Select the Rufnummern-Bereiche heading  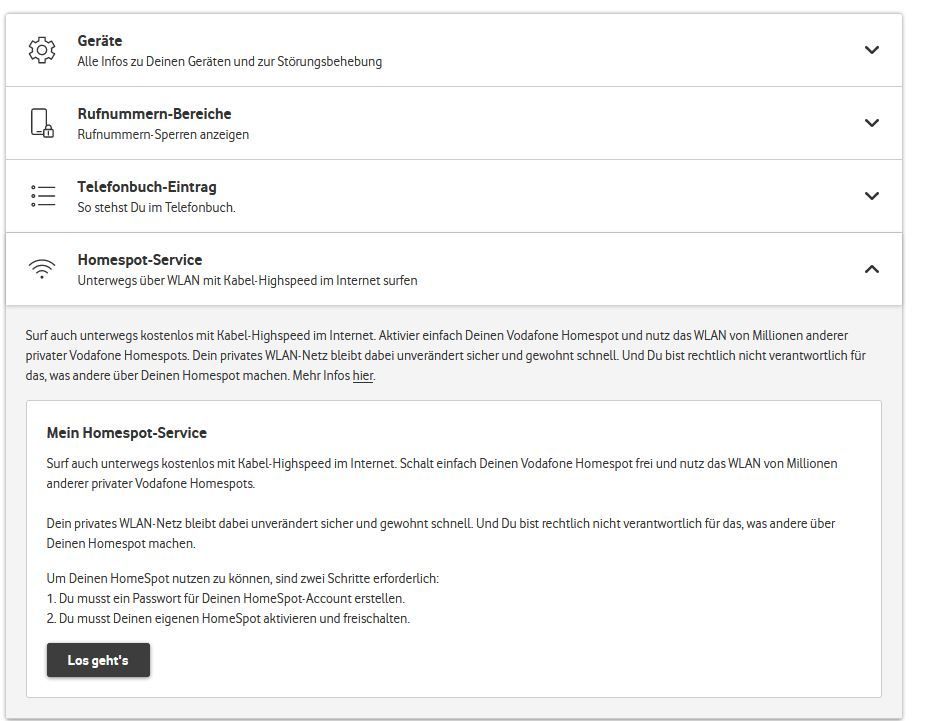(x=154, y=114)
